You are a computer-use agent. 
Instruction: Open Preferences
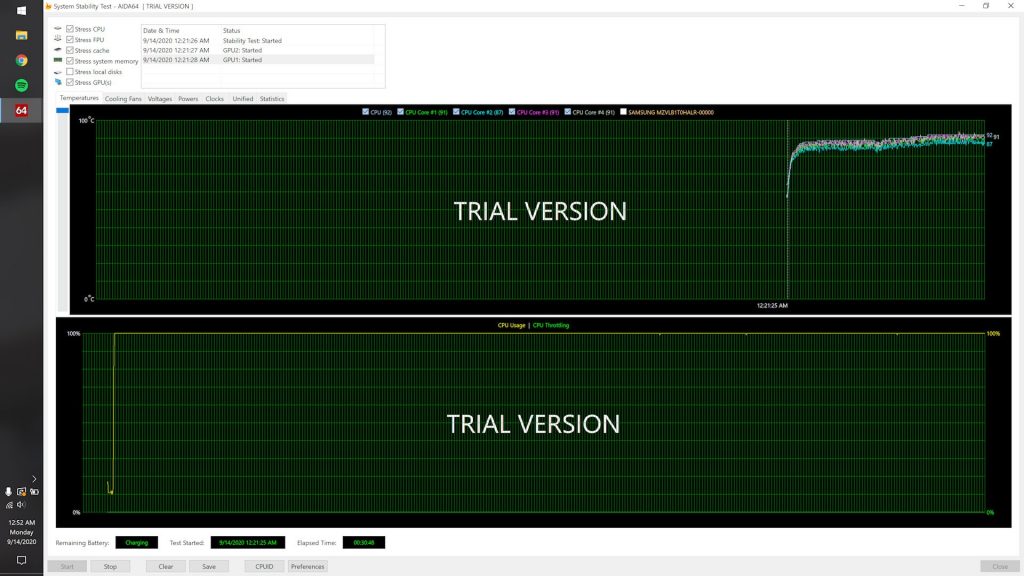(308, 566)
